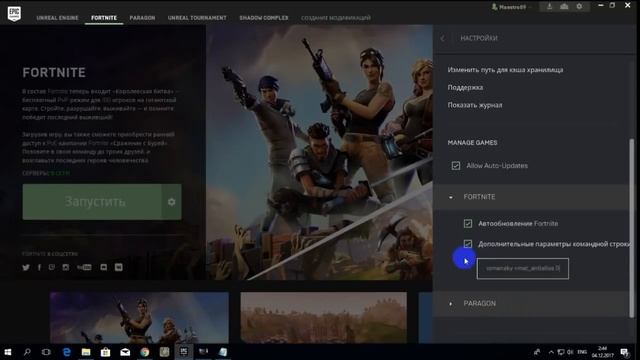Open File Explorer from taskbar
The width and height of the screenshot is (640, 360).
pyautogui.click(x=86, y=352)
